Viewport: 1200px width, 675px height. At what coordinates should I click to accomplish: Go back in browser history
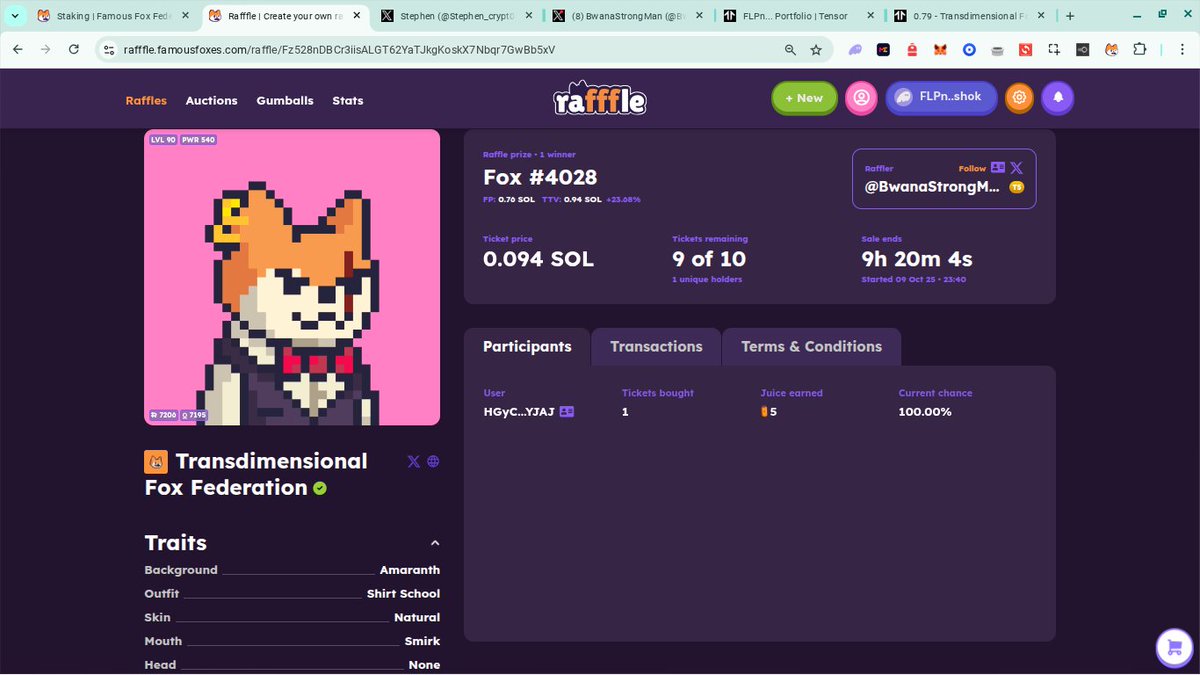tap(17, 49)
